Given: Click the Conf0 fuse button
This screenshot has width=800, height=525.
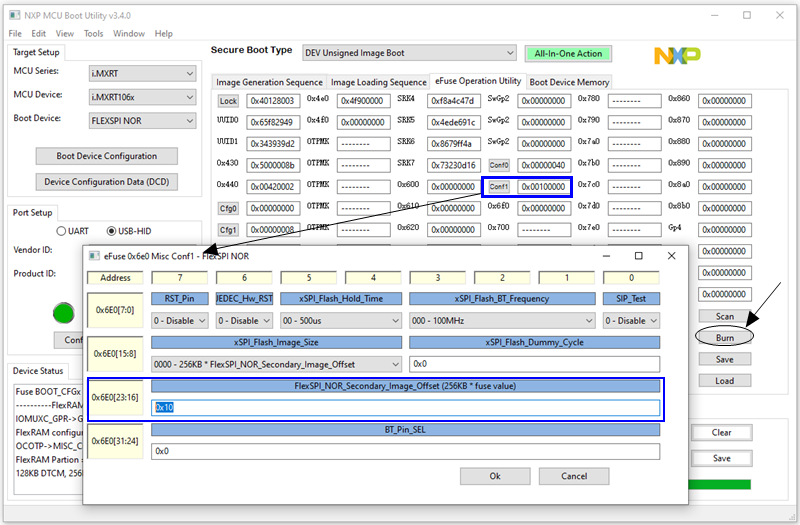Looking at the screenshot, I should click(499, 165).
